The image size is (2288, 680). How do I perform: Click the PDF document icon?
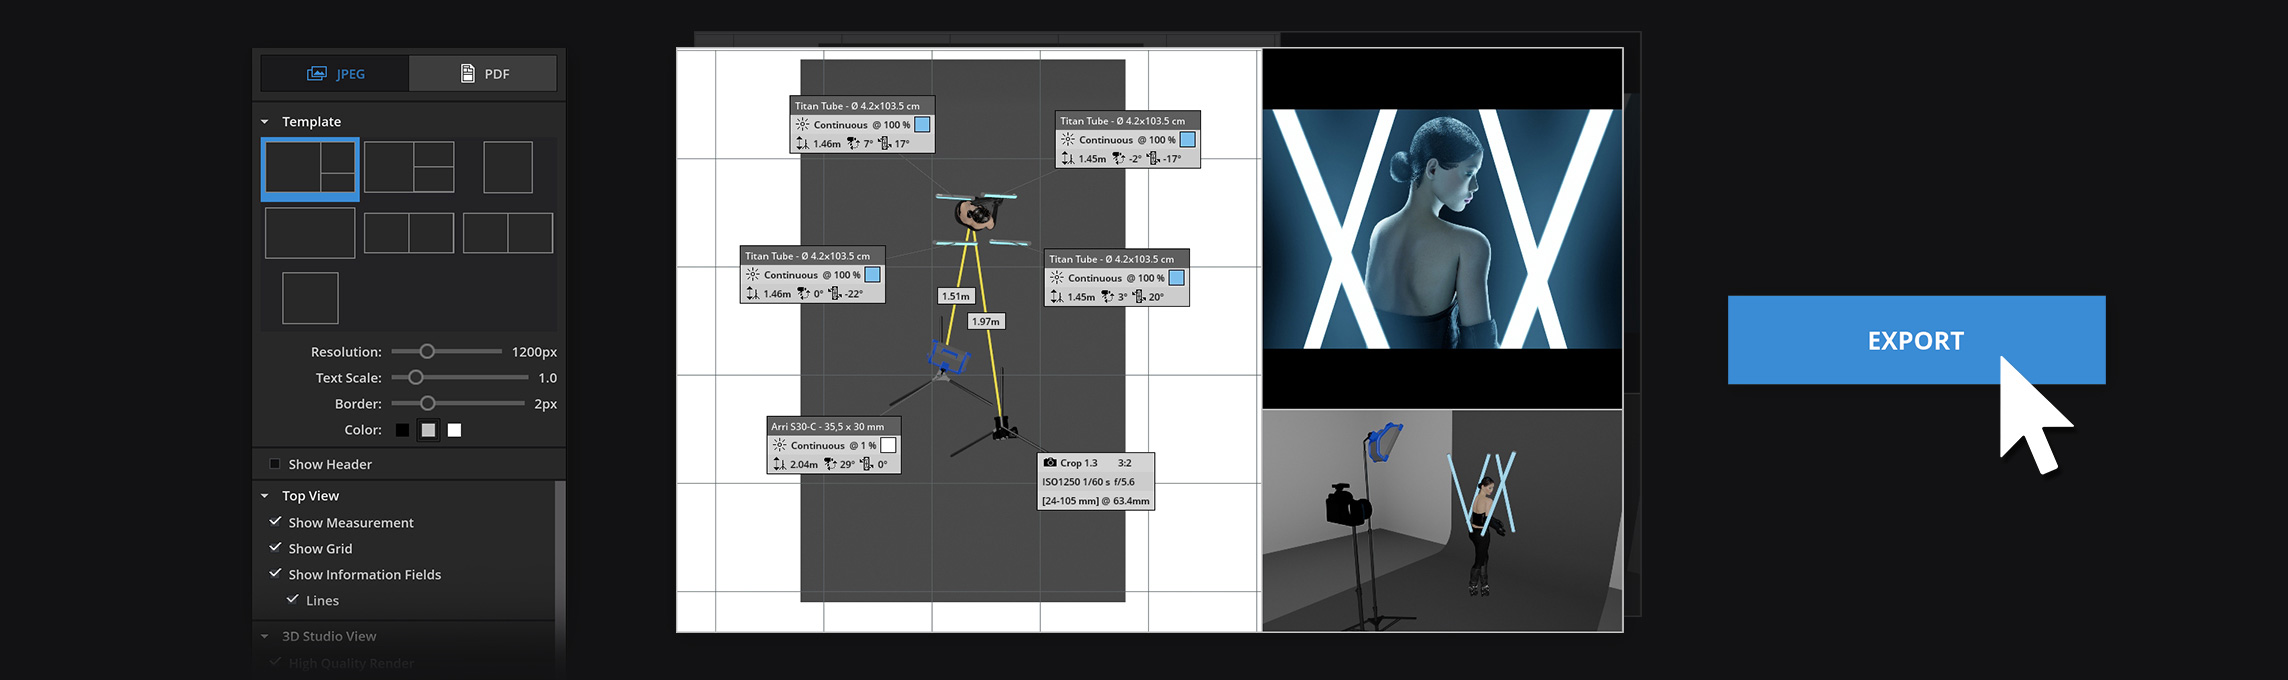[467, 73]
